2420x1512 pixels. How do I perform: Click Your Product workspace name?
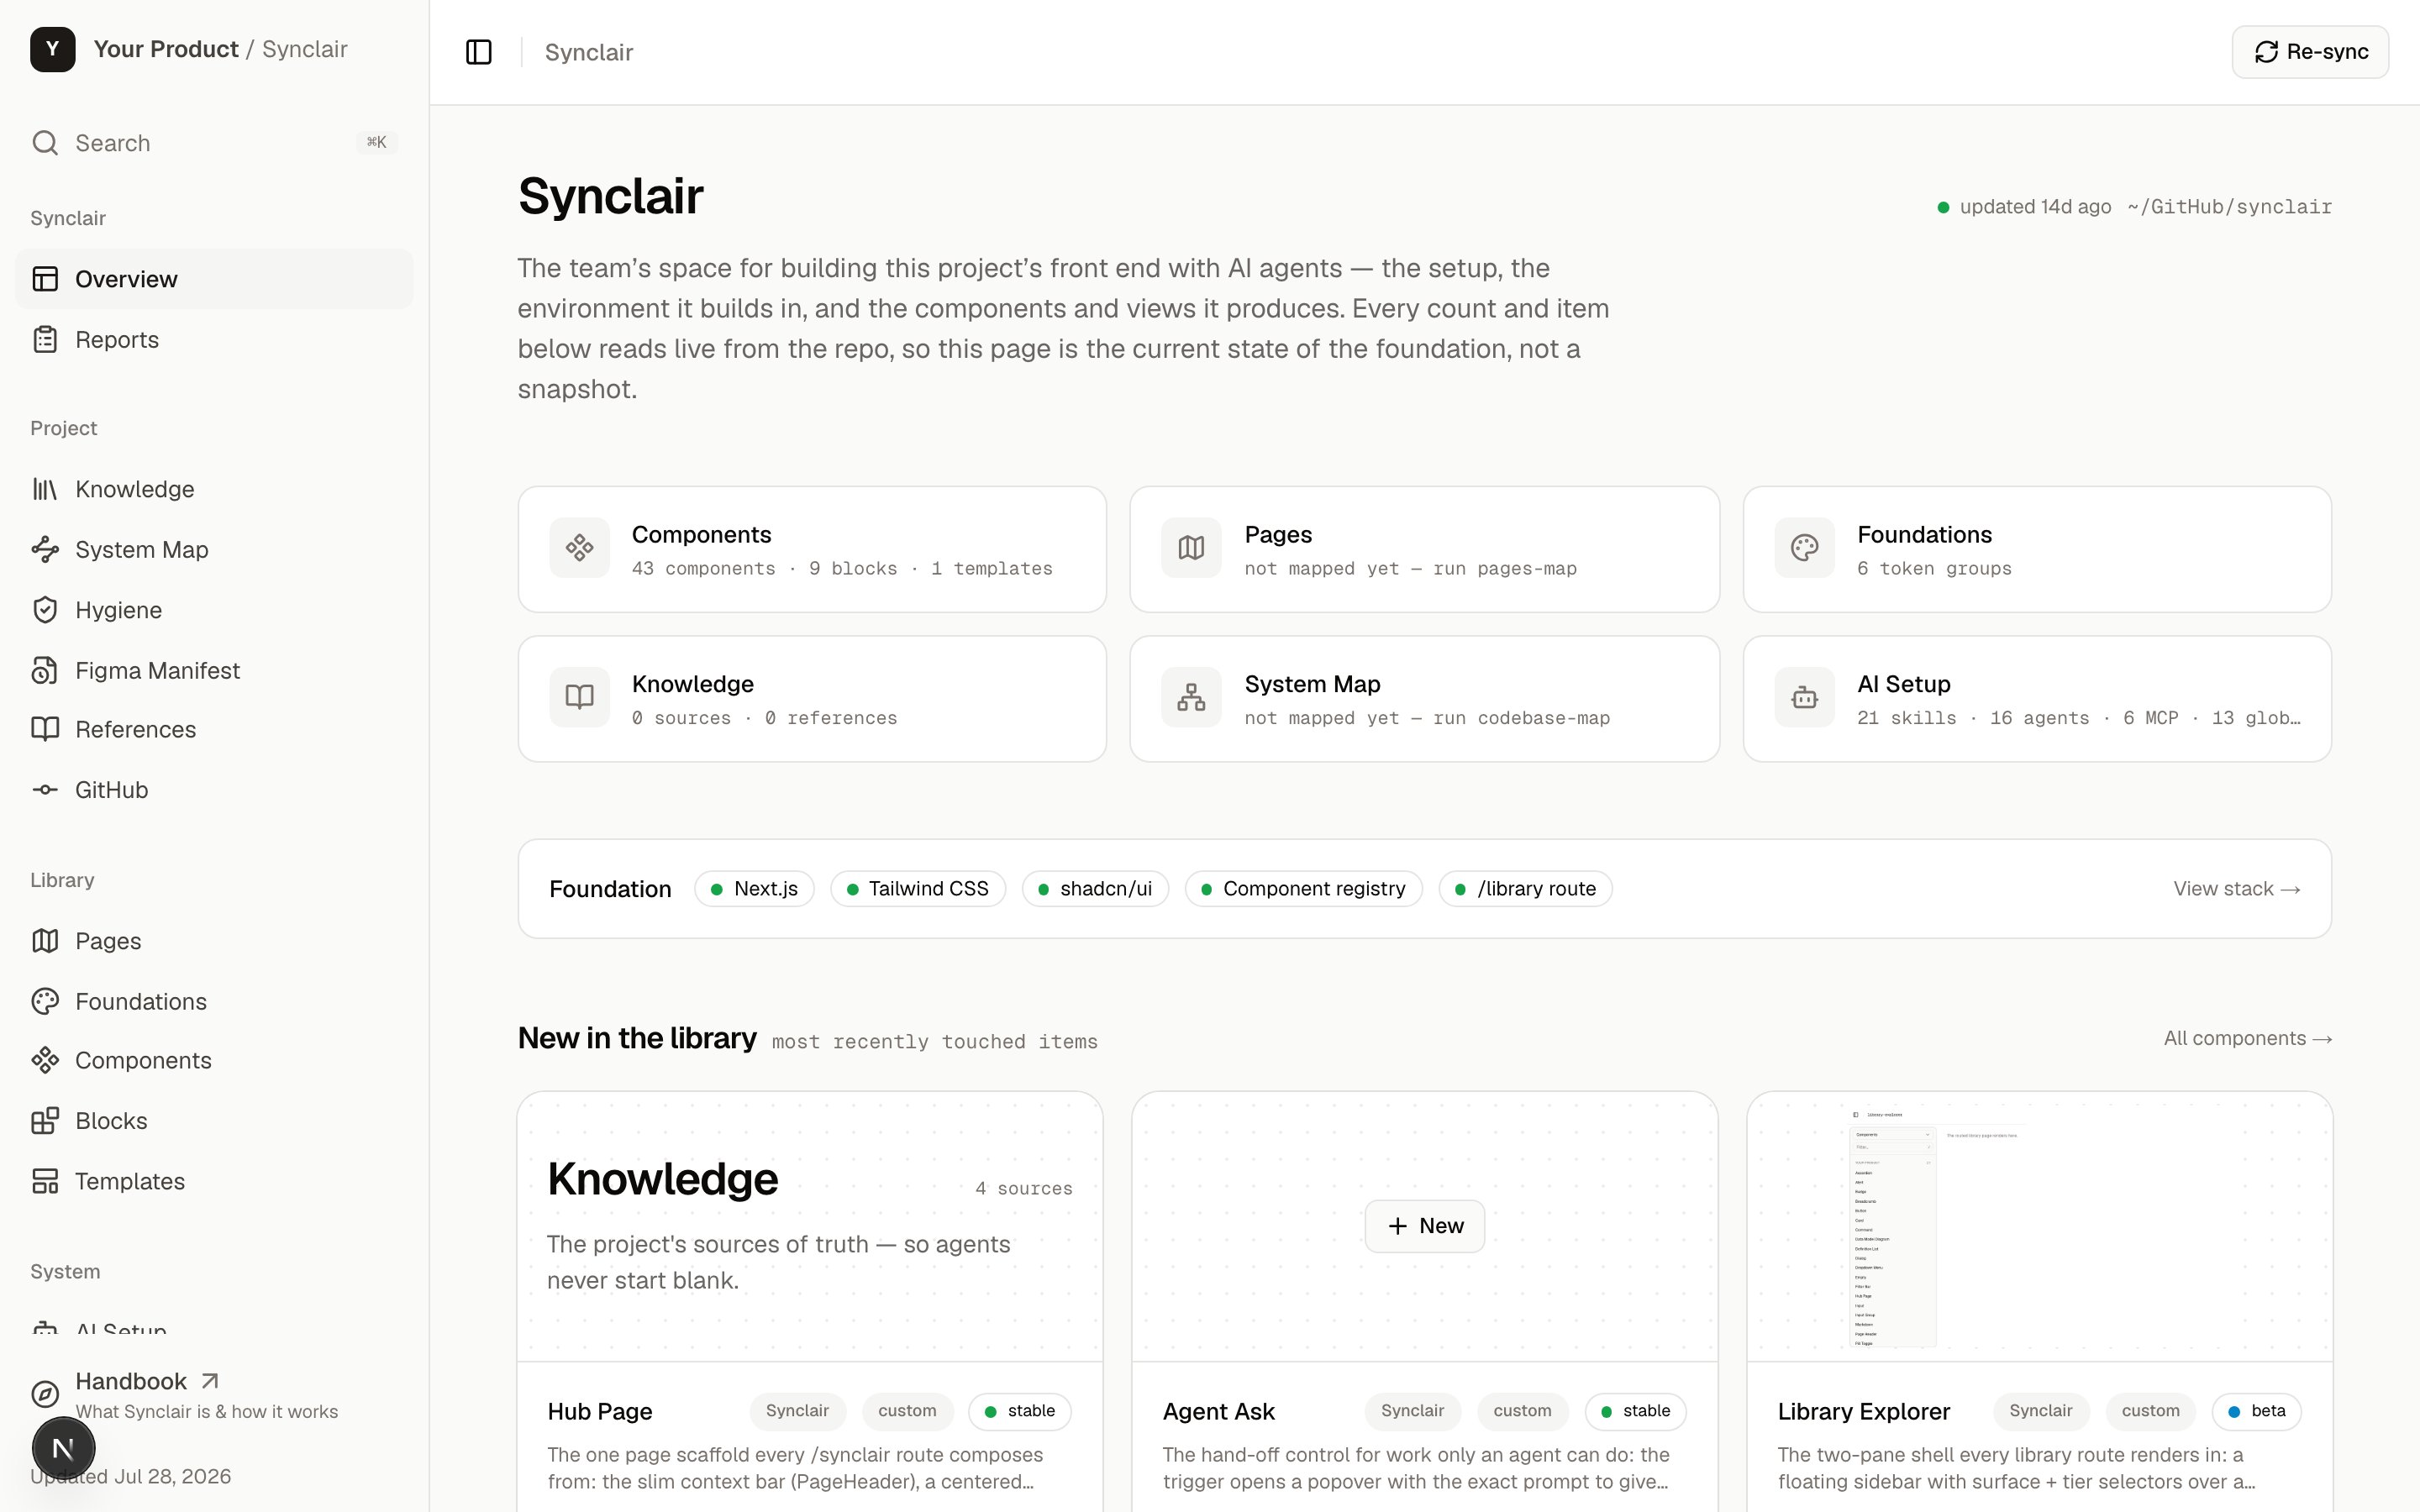[166, 49]
